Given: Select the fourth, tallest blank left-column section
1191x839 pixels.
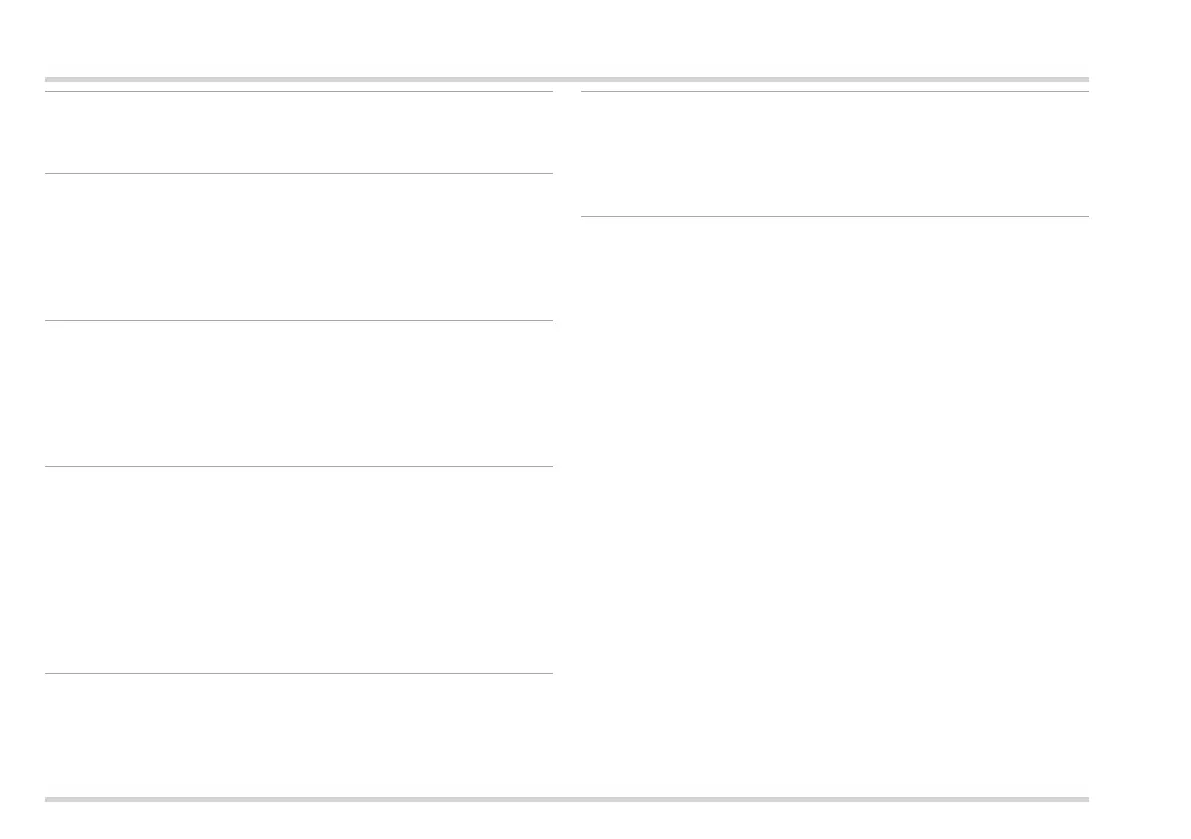Looking at the screenshot, I should [x=298, y=570].
